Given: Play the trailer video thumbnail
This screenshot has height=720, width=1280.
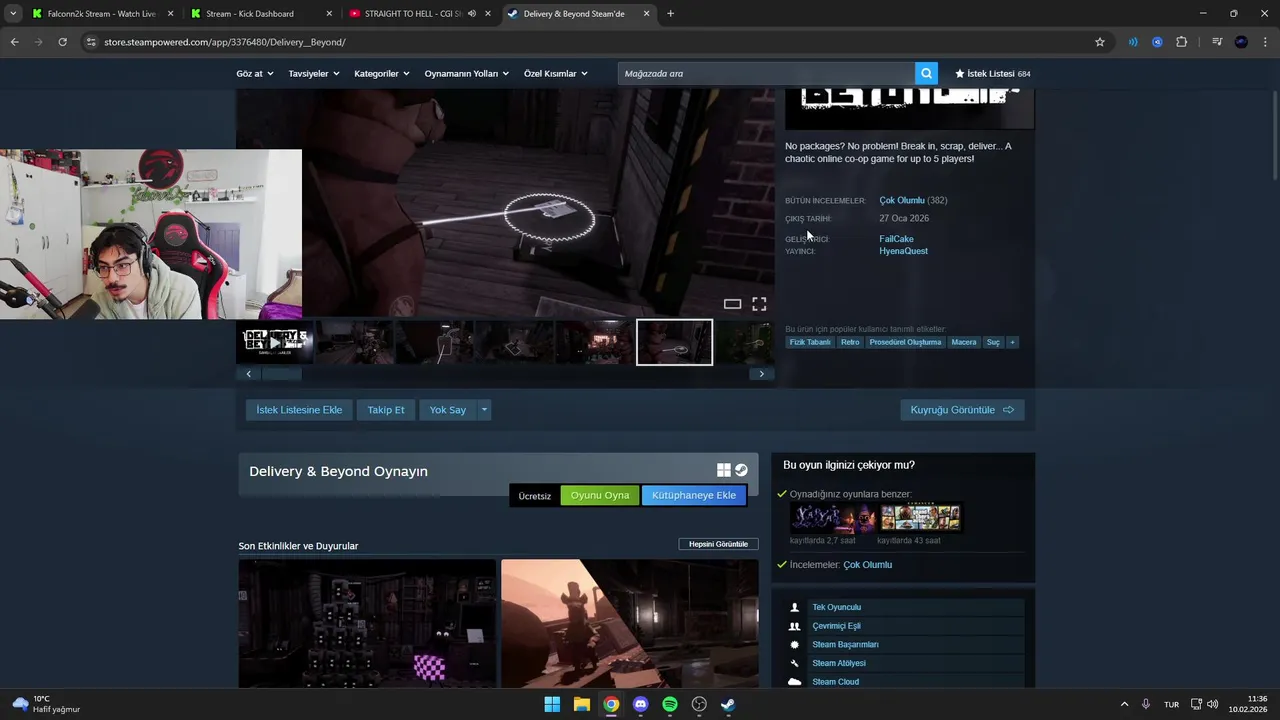Looking at the screenshot, I should point(275,342).
